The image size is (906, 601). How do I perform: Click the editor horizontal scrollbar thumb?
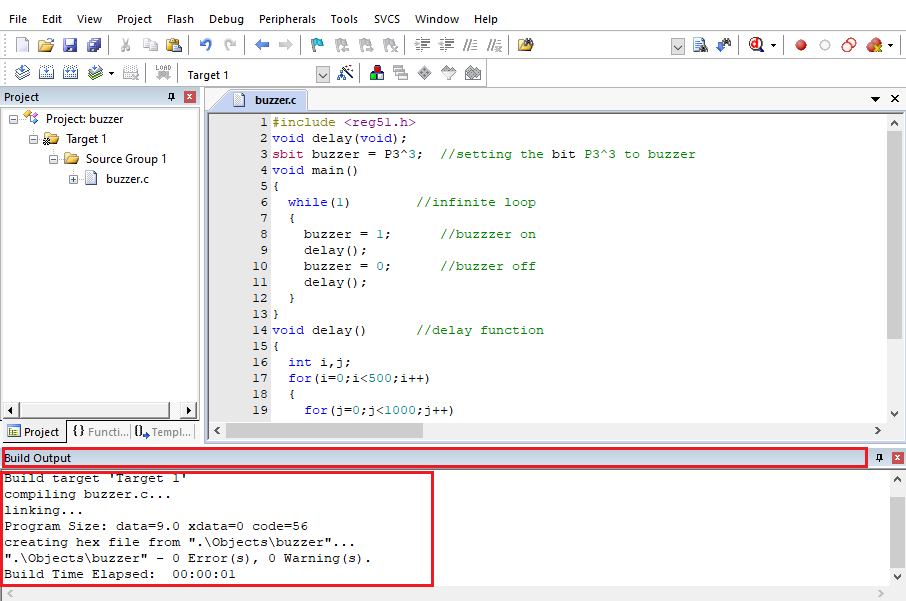(x=324, y=431)
